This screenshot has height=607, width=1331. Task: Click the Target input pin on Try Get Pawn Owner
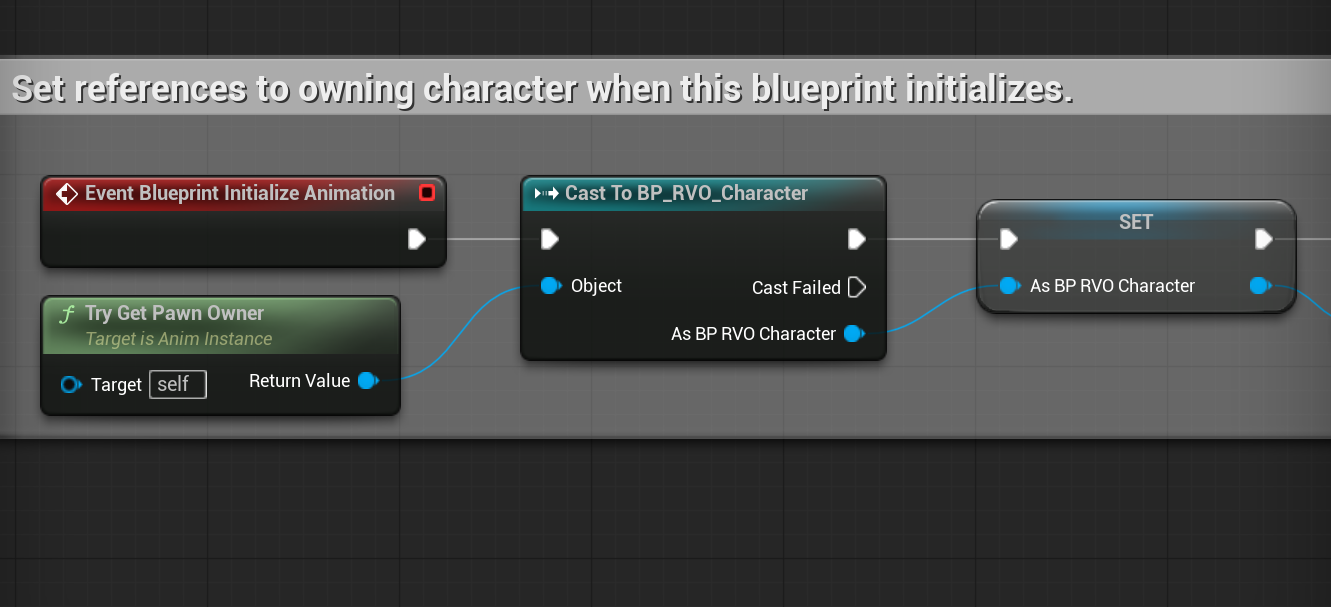pyautogui.click(x=71, y=384)
